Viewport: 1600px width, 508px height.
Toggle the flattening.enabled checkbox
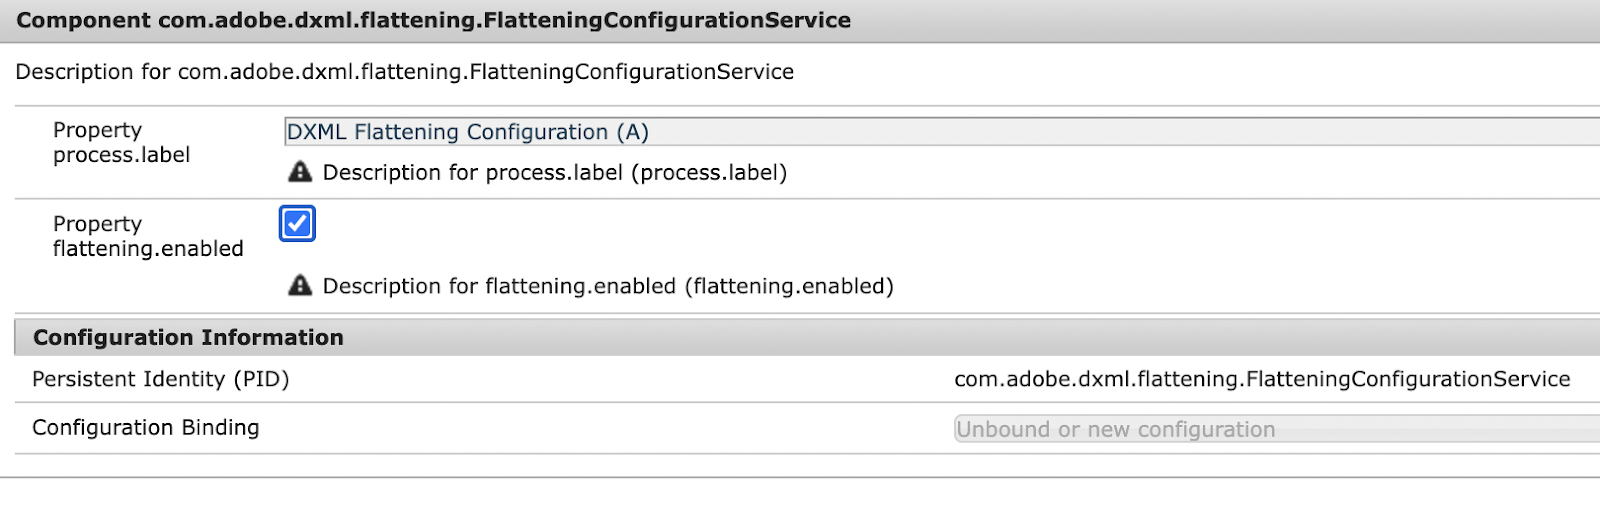click(298, 223)
